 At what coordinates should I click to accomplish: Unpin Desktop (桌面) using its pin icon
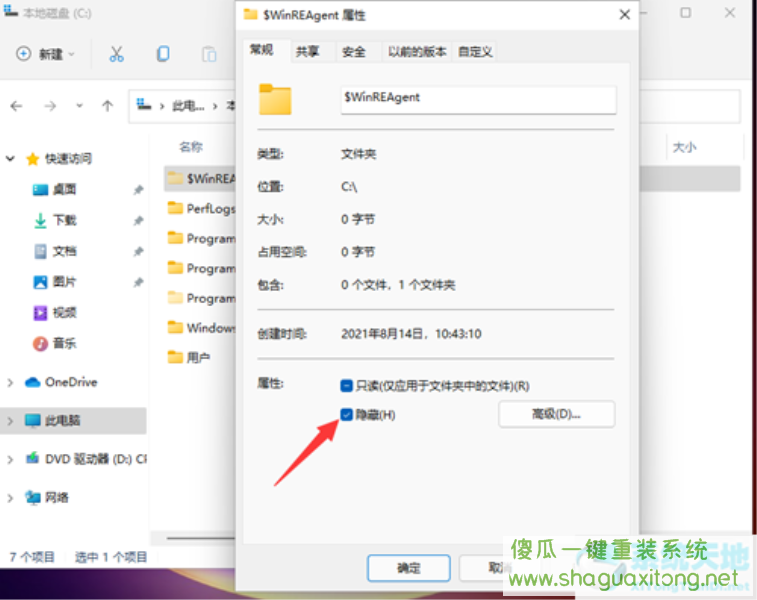point(139,190)
